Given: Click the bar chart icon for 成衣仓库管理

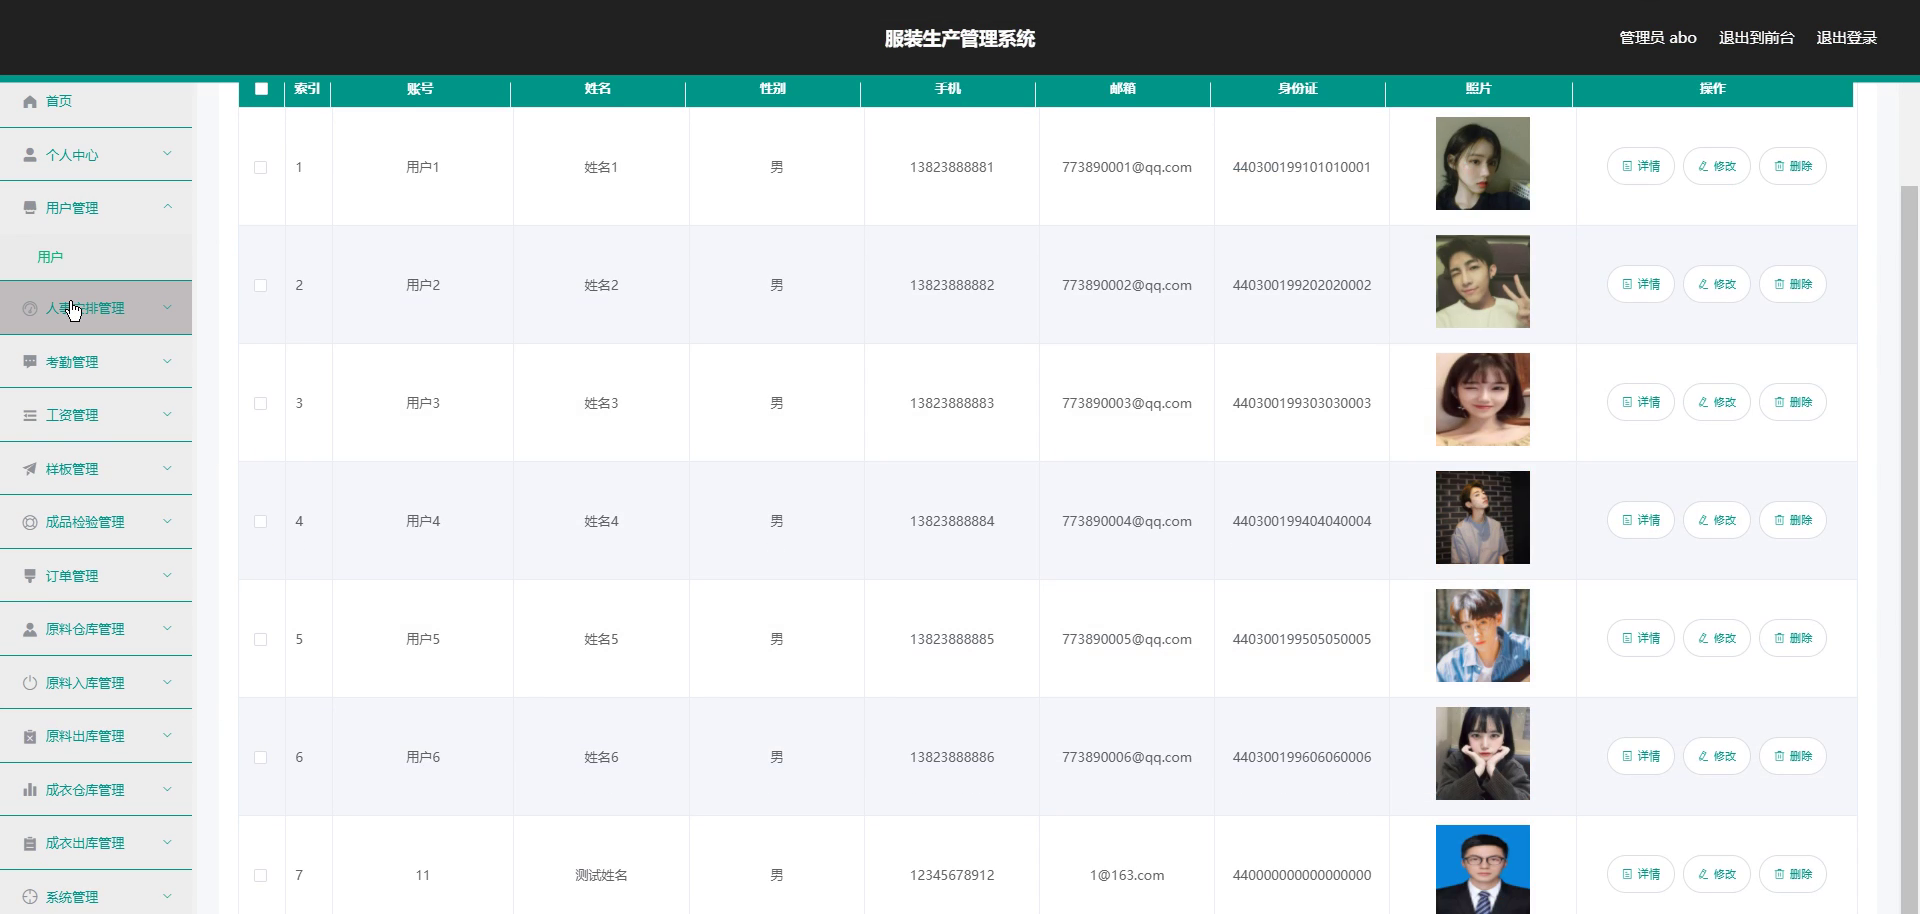Looking at the screenshot, I should click(30, 789).
